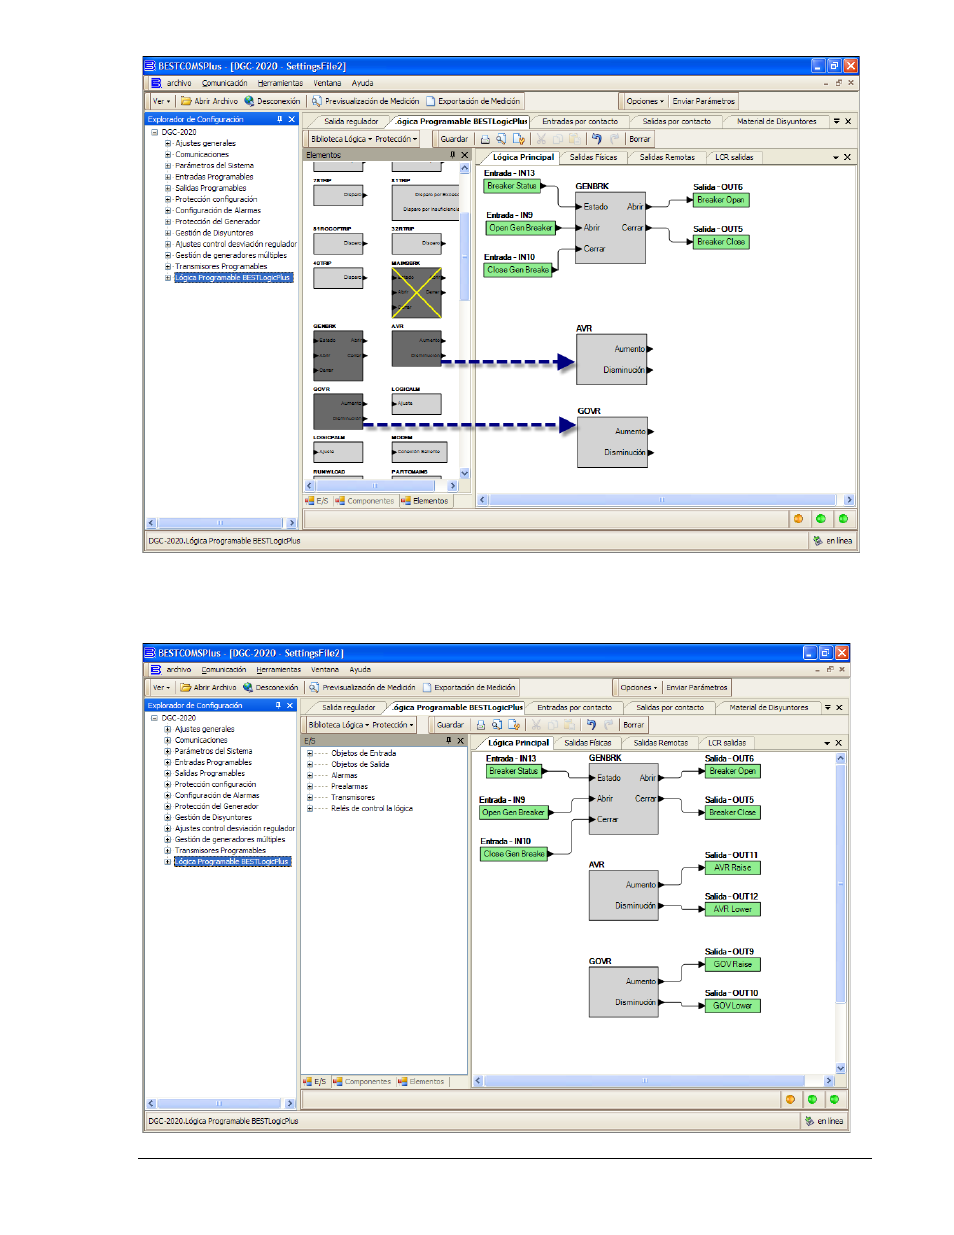Open Previsualización de Medición in the upper window
The height and width of the screenshot is (1235, 954).
click(365, 101)
